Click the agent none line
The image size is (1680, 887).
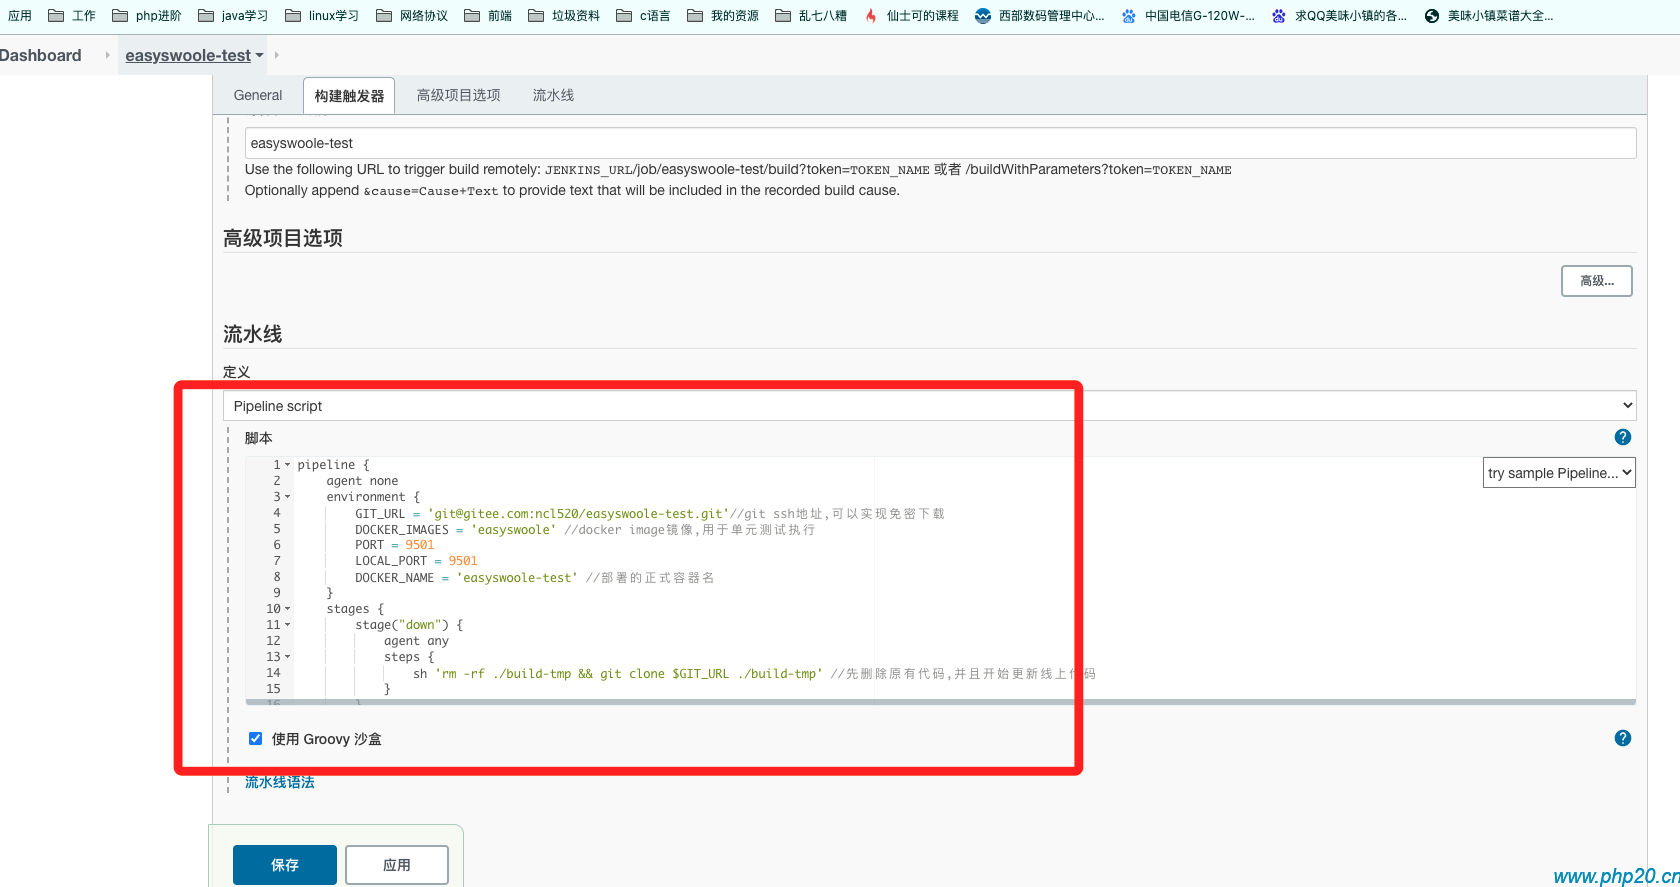coord(362,481)
